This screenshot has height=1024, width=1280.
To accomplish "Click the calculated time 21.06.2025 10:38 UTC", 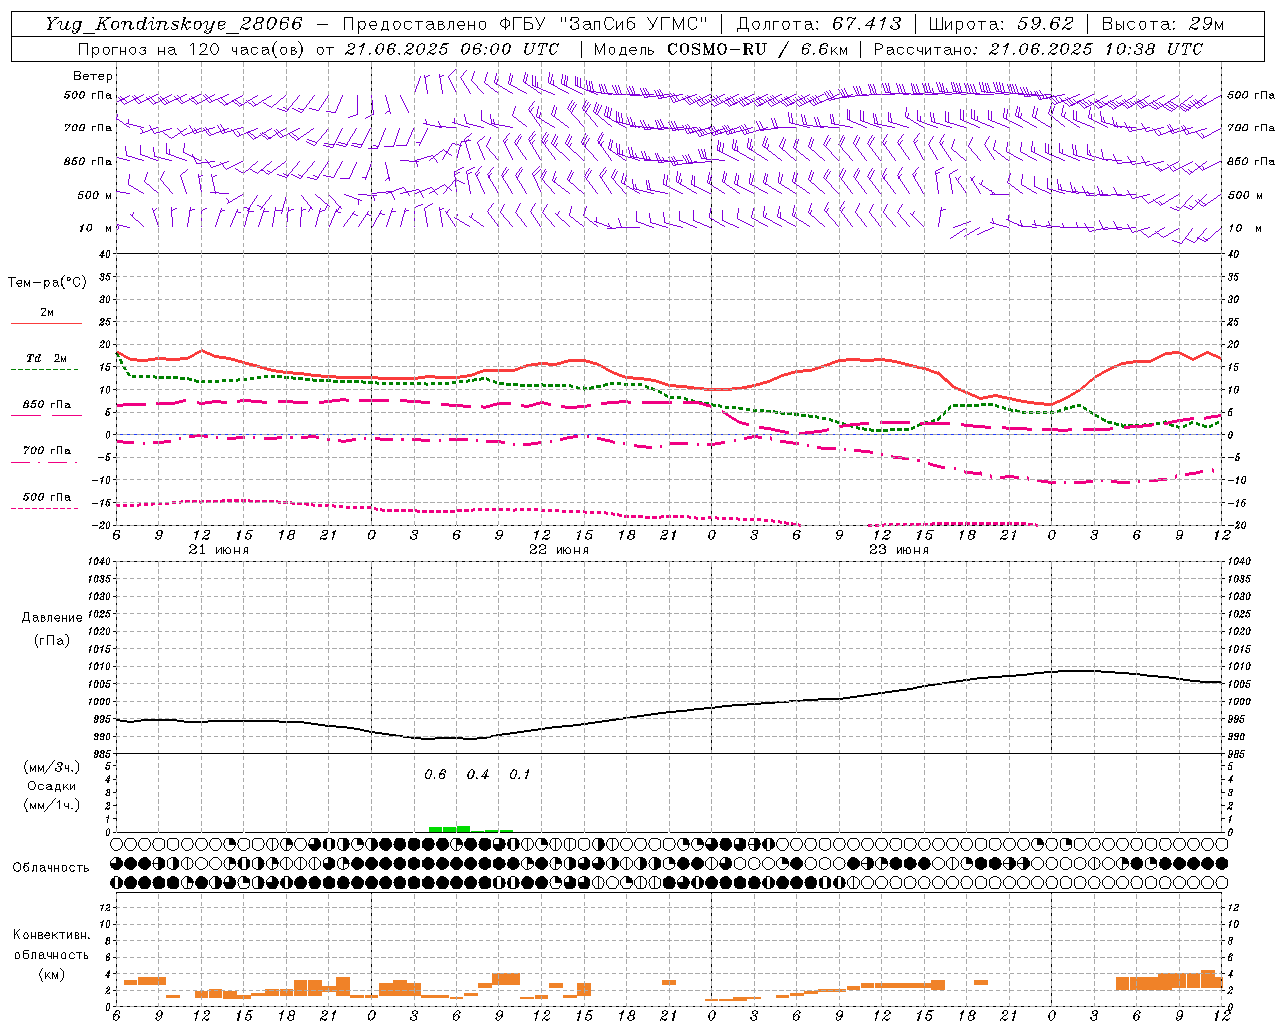I will coord(1095,49).
